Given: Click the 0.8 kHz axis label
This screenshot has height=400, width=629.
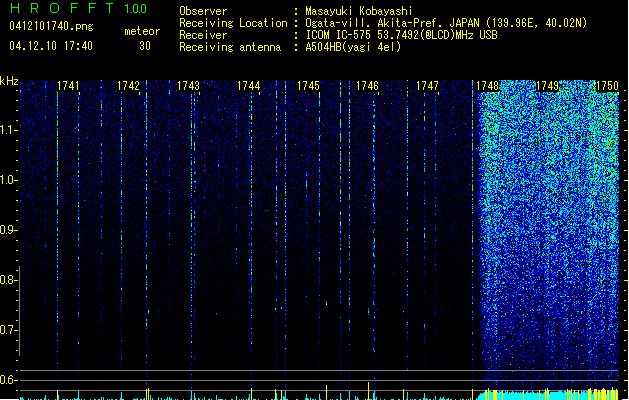Looking at the screenshot, I should [9, 280].
